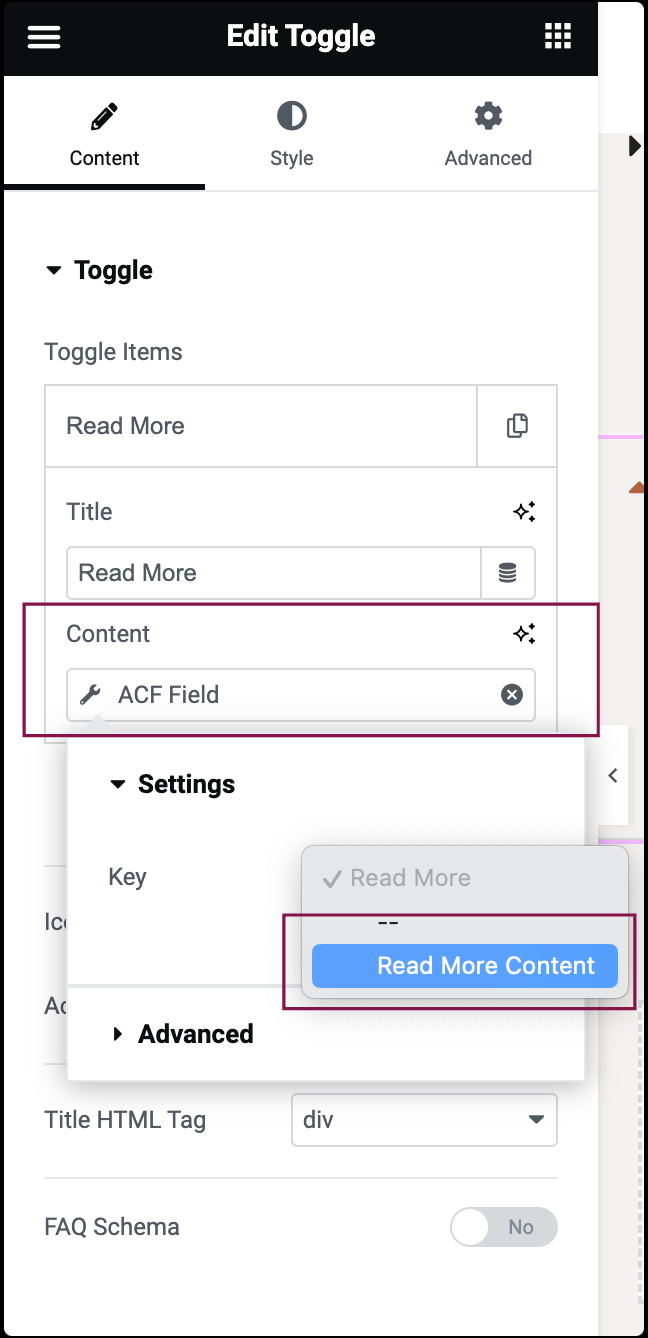
Task: Click the AI sparkle icon next to Content
Action: click(525, 633)
